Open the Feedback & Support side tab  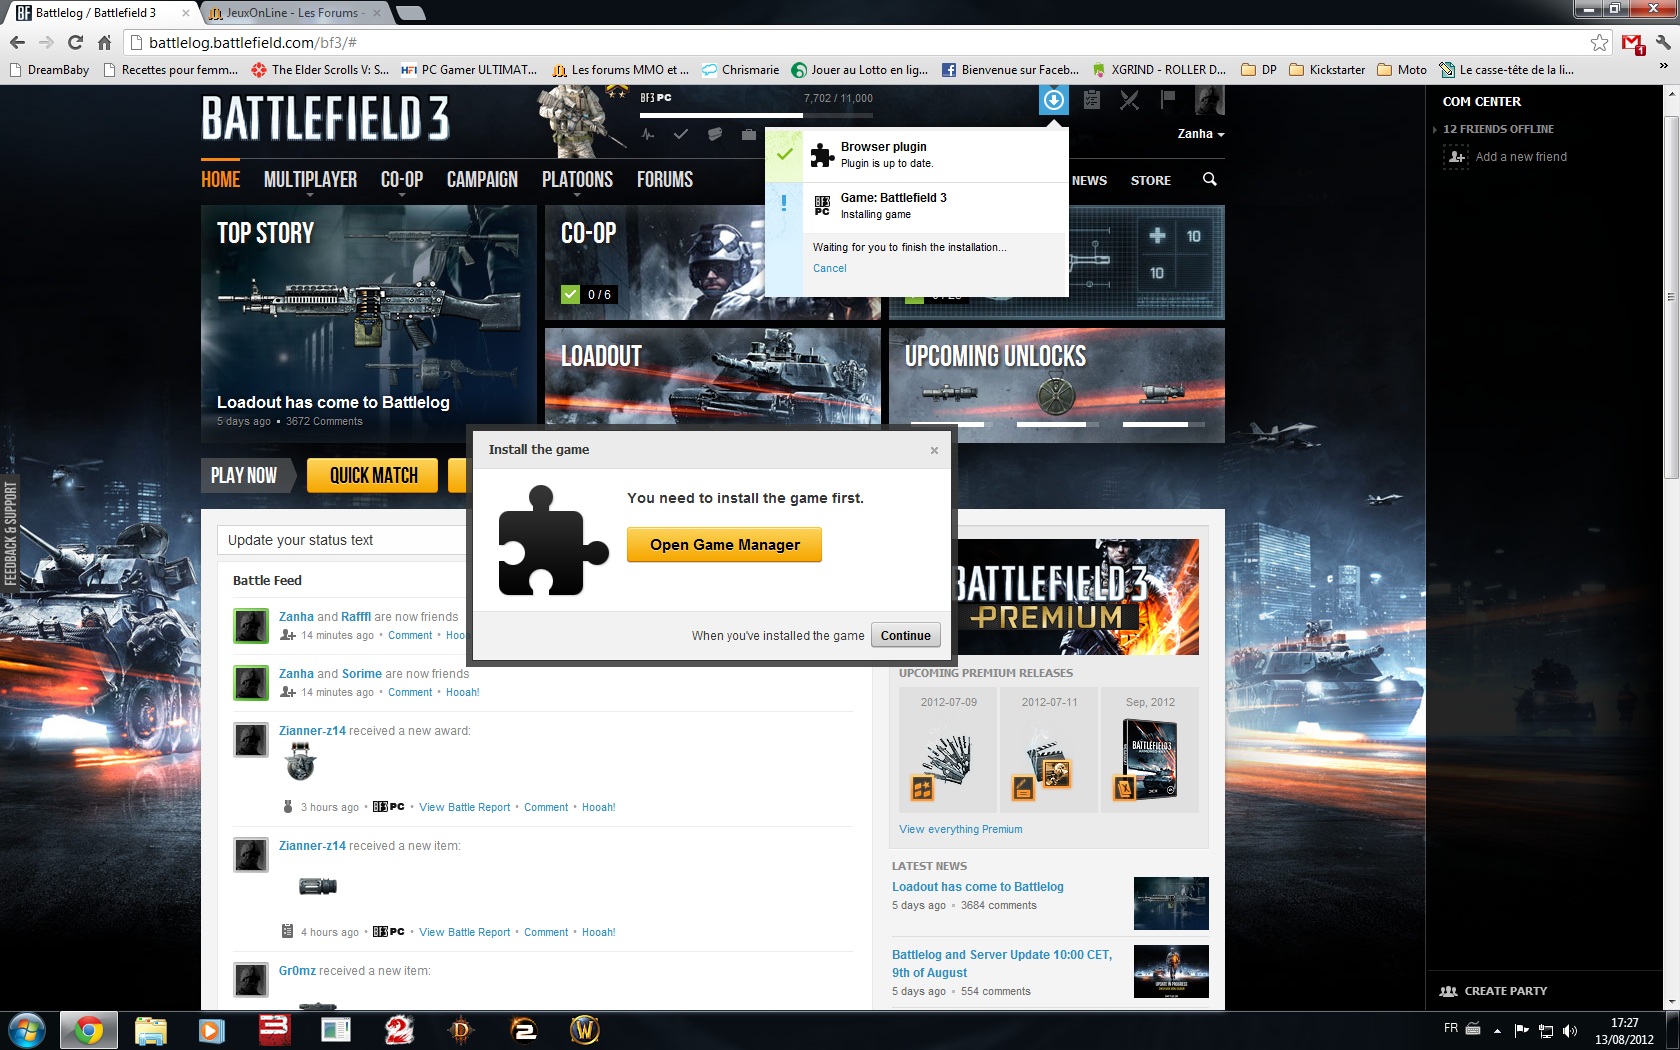[x=10, y=534]
